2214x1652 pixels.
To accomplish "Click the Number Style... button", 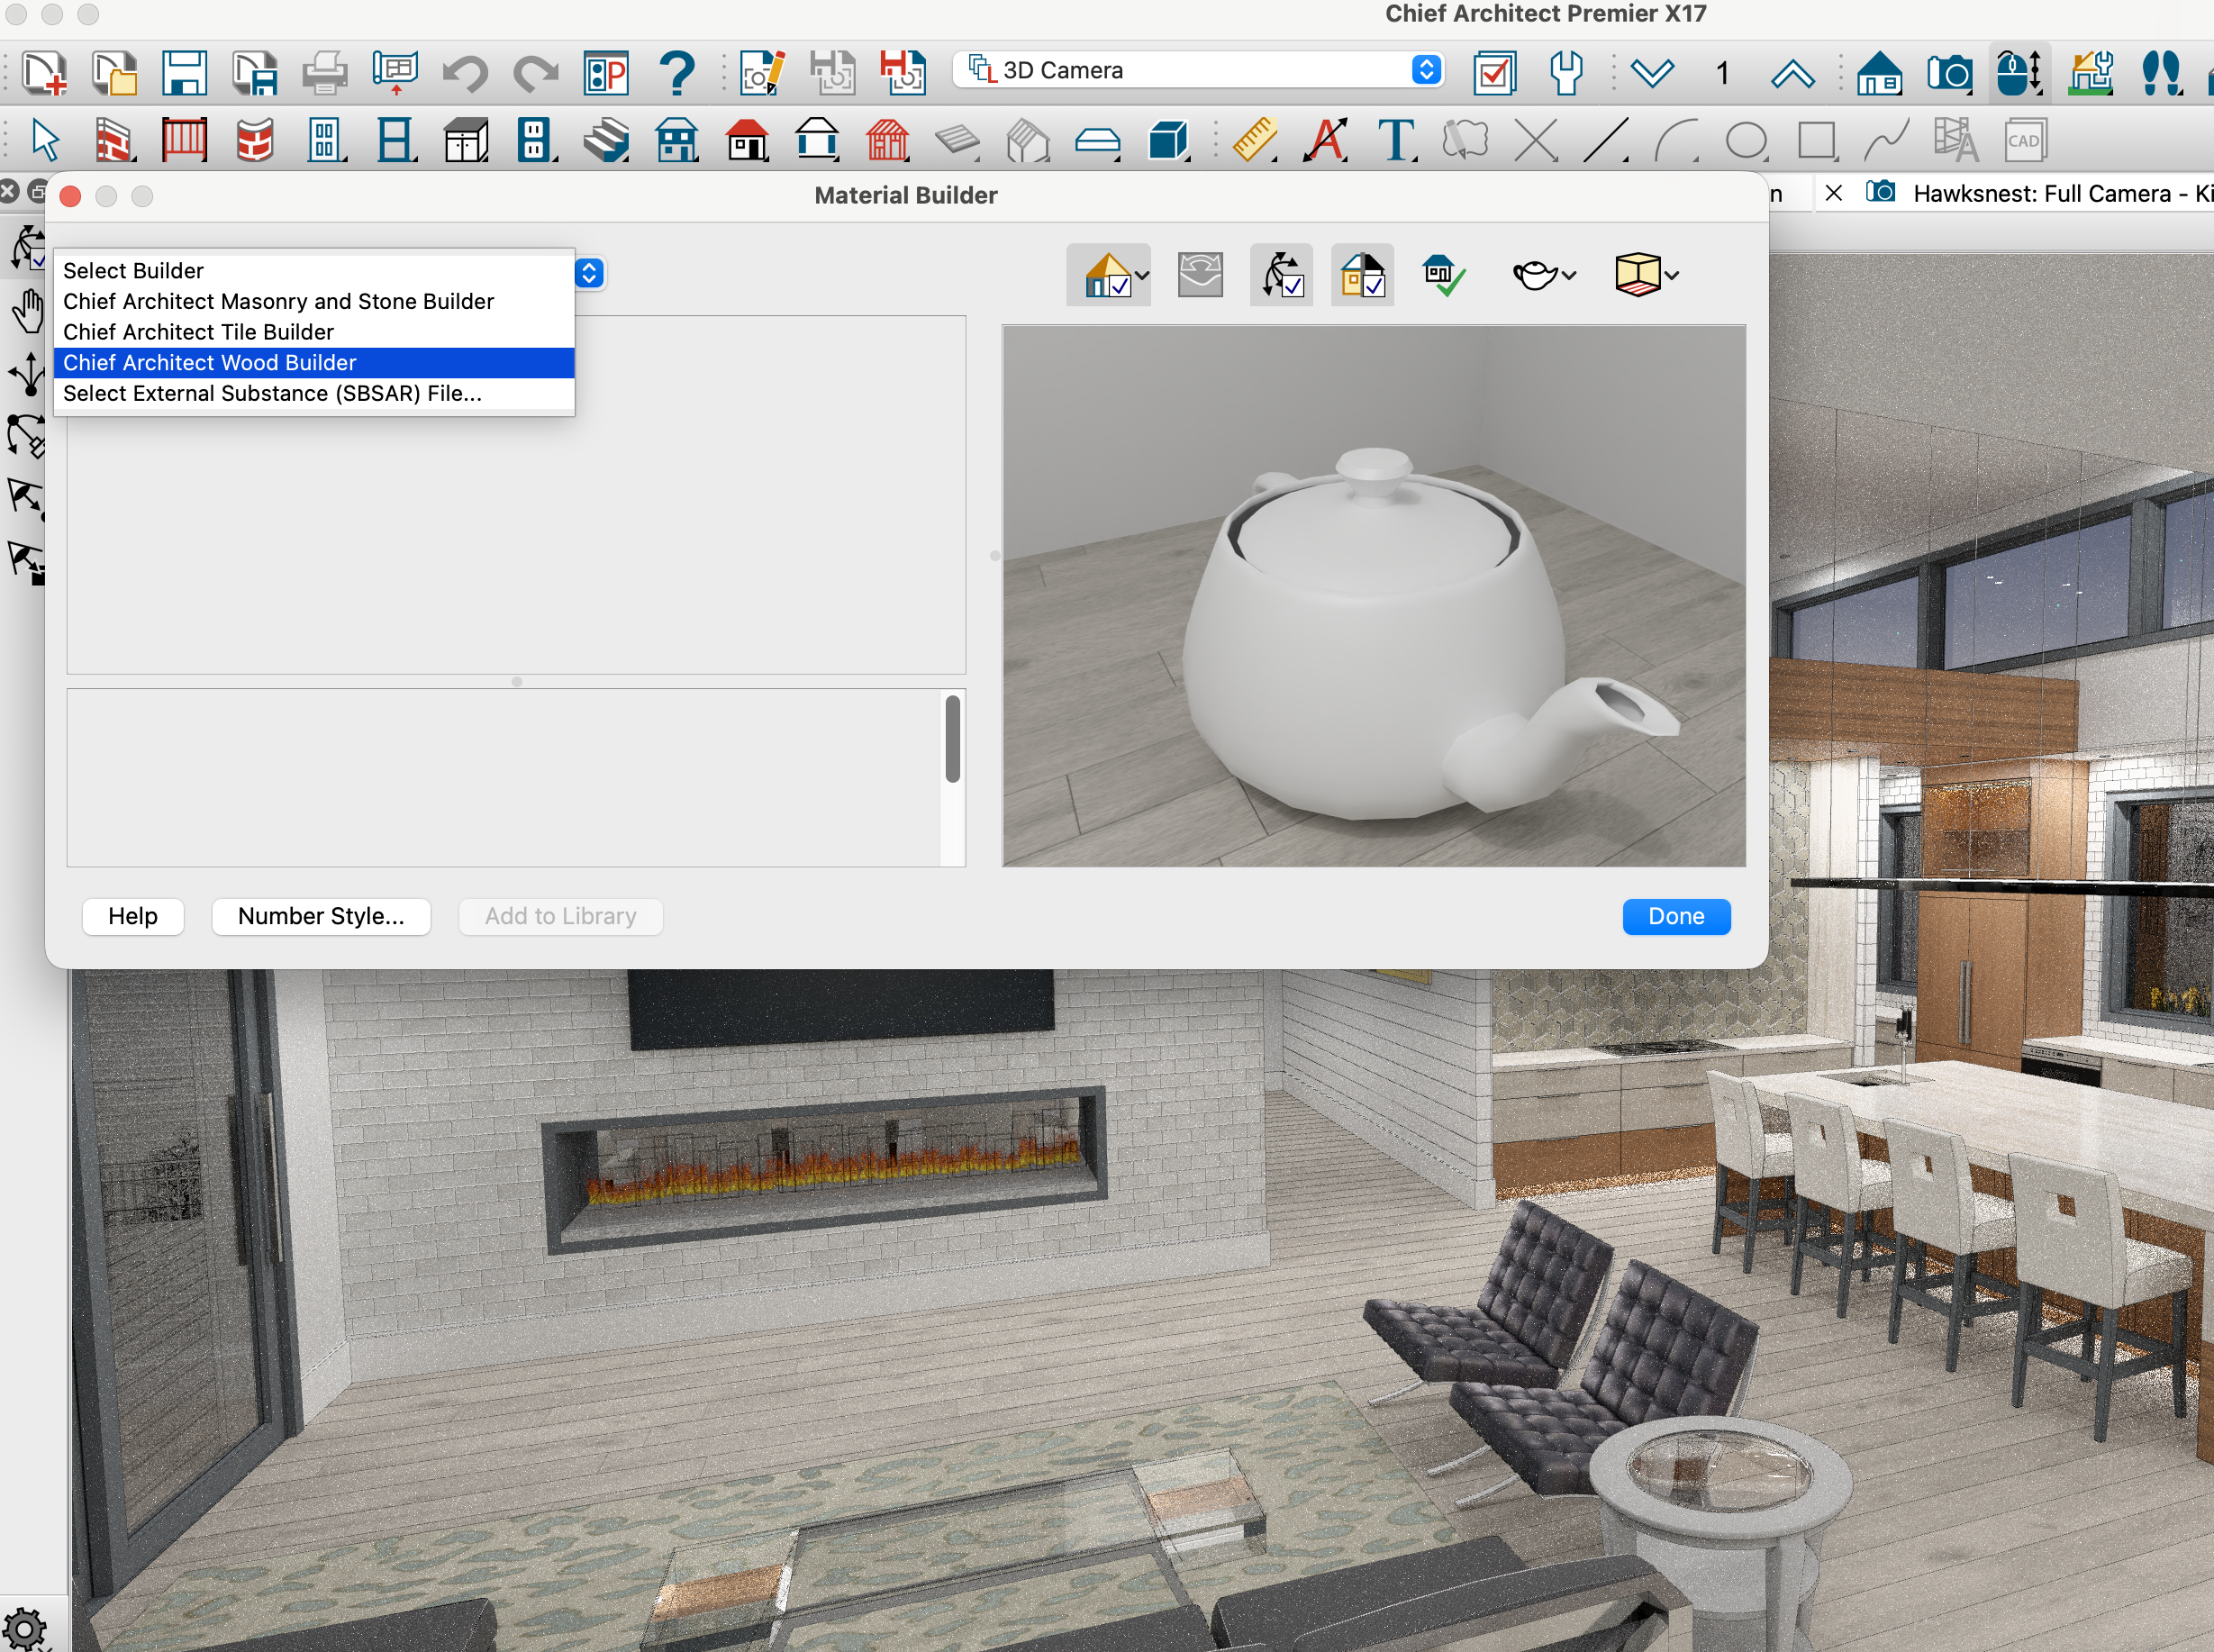I will point(321,916).
